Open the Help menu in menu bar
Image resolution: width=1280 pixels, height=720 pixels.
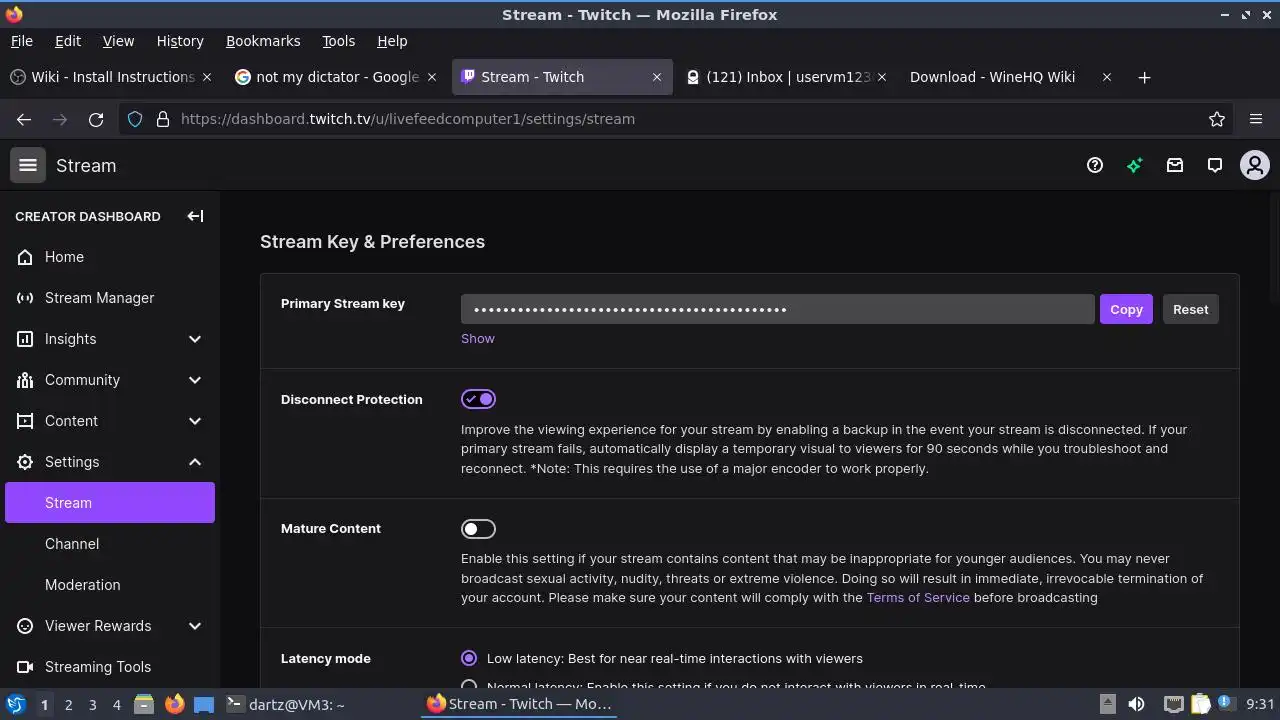392,41
